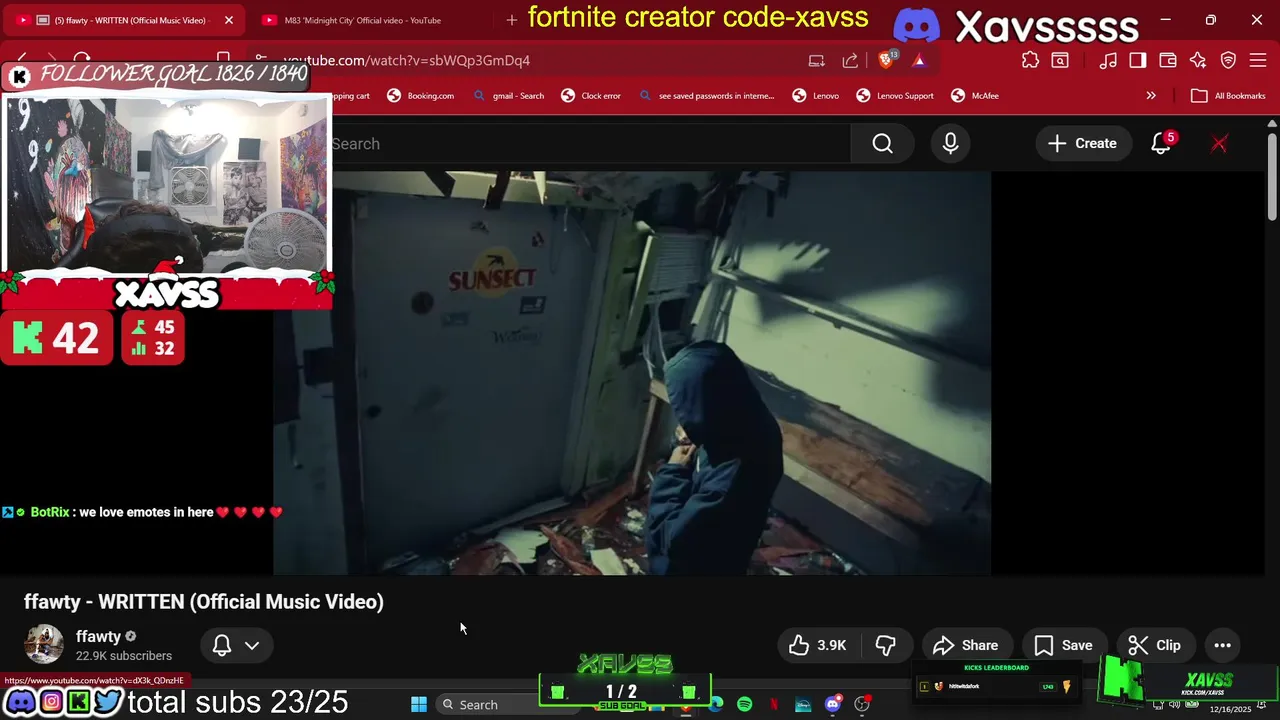Image resolution: width=1280 pixels, height=720 pixels.
Task: Open Microsoft Edge from the taskbar
Action: pos(716,704)
